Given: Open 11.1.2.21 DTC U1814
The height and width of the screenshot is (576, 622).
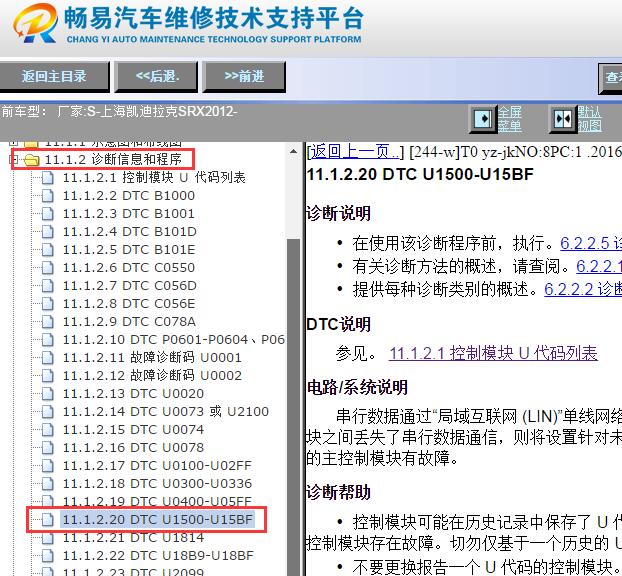Looking at the screenshot, I should click(x=133, y=538).
